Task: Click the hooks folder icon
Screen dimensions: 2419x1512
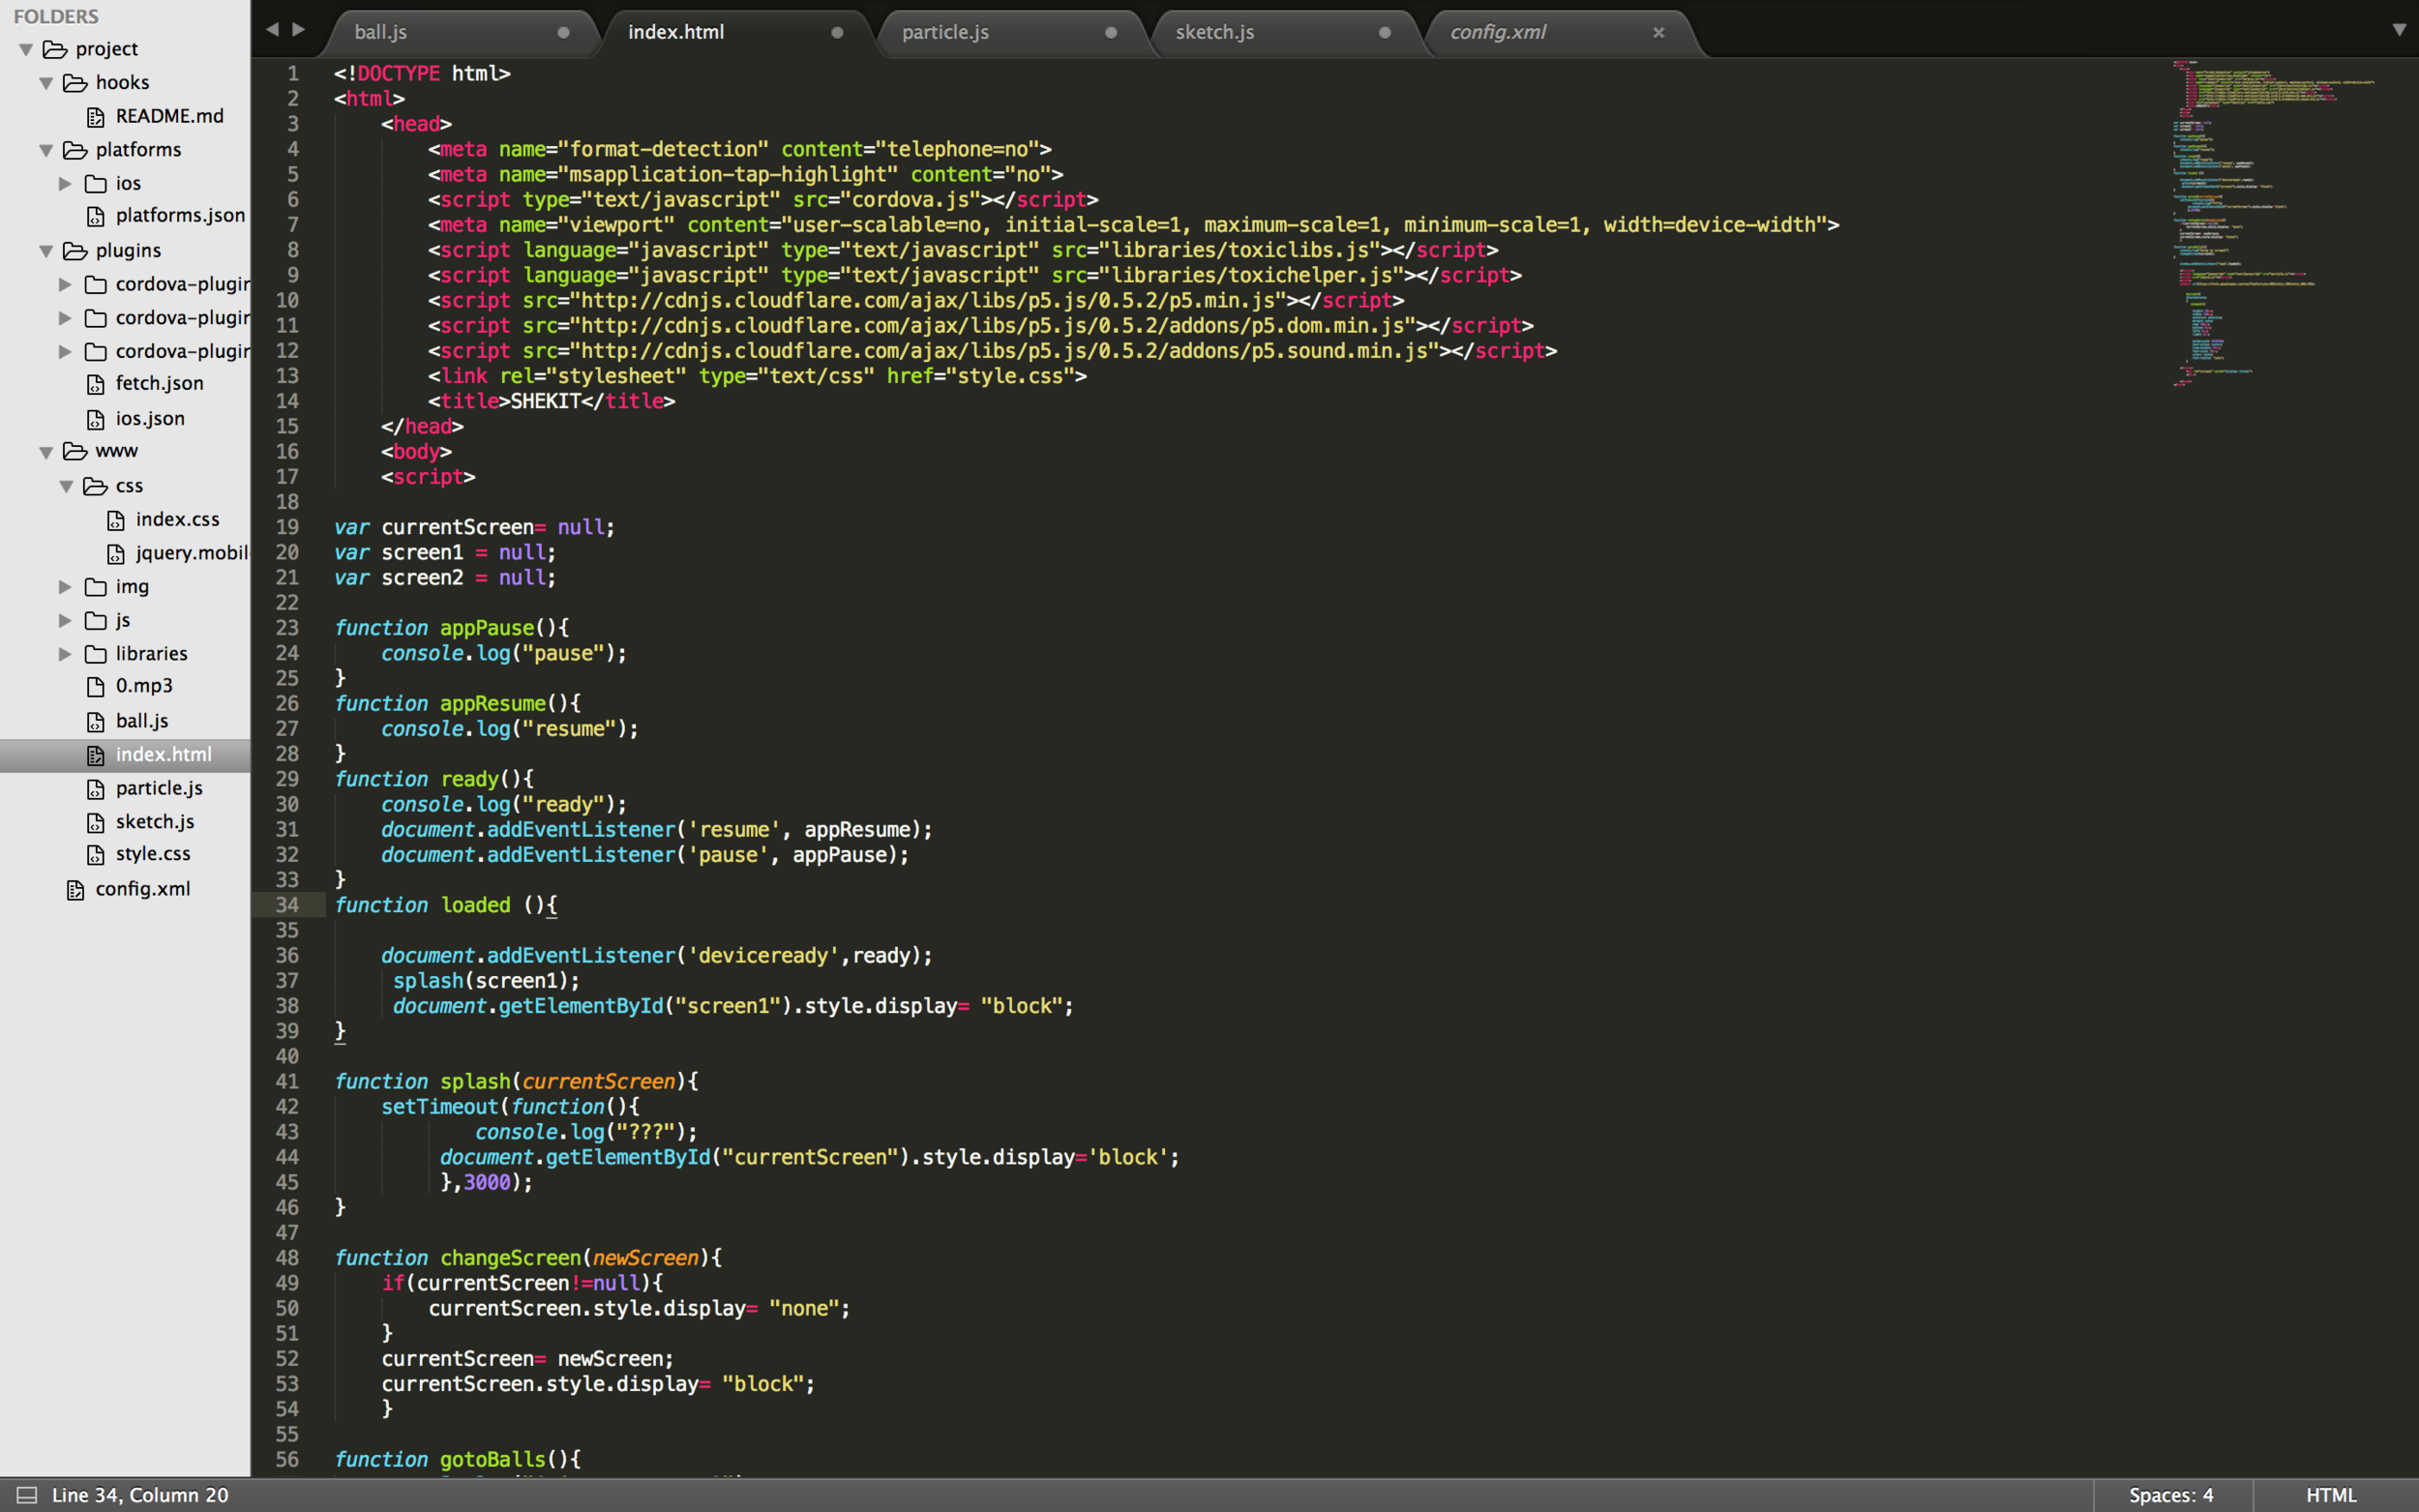Action: tap(75, 83)
